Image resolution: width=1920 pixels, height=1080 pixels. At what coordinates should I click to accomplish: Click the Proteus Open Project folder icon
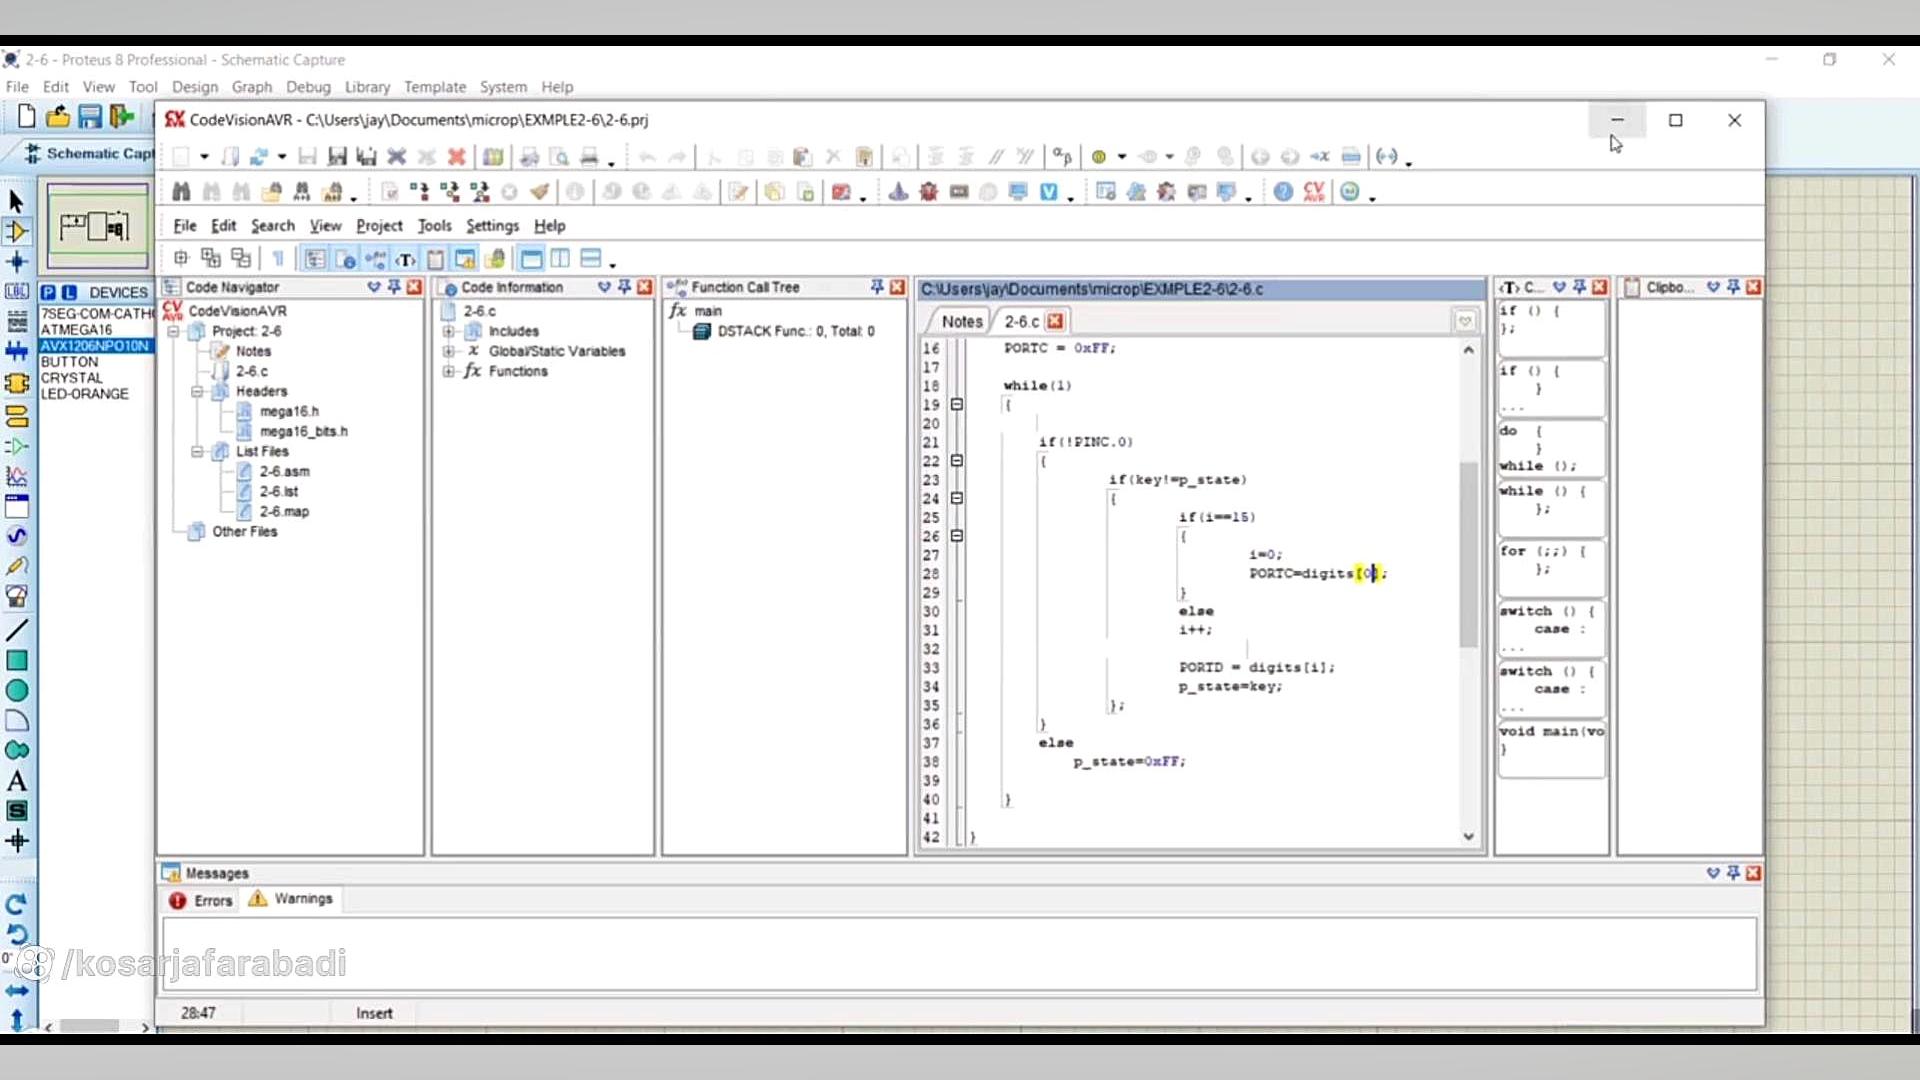[58, 117]
